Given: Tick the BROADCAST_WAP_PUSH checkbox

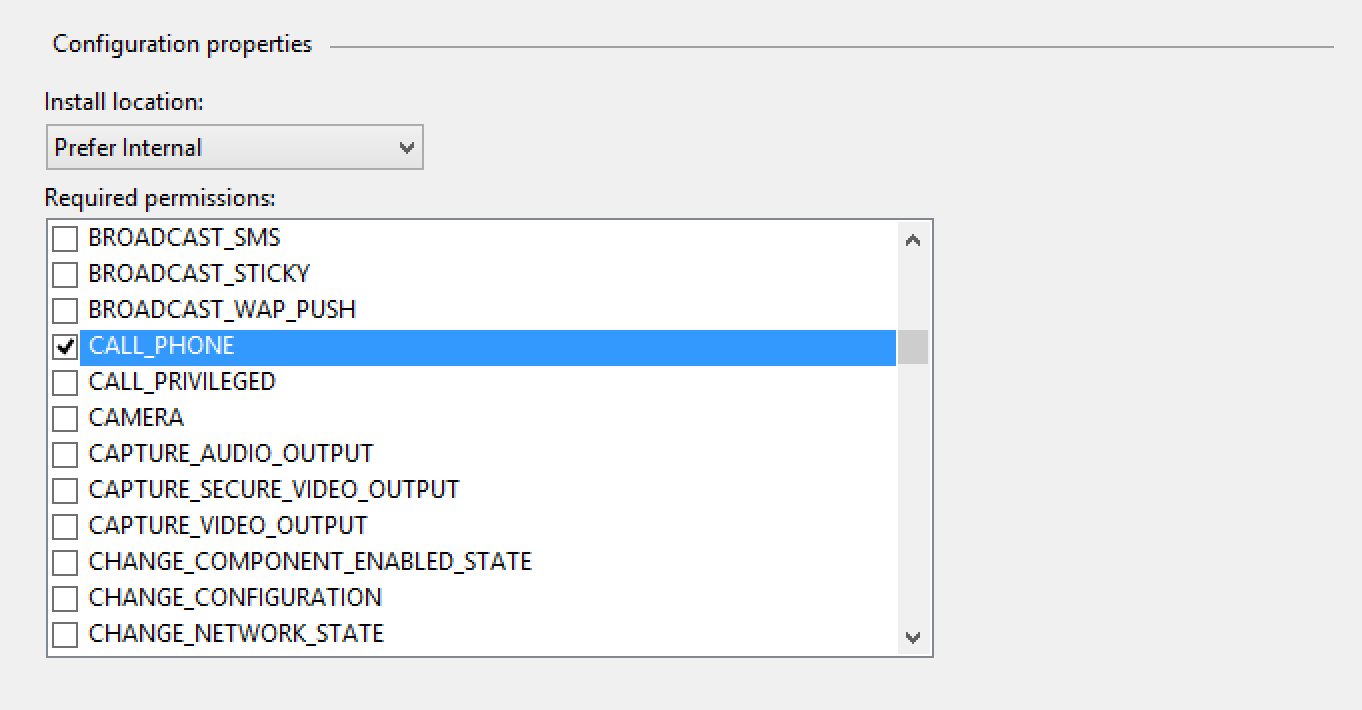Looking at the screenshot, I should 65,311.
